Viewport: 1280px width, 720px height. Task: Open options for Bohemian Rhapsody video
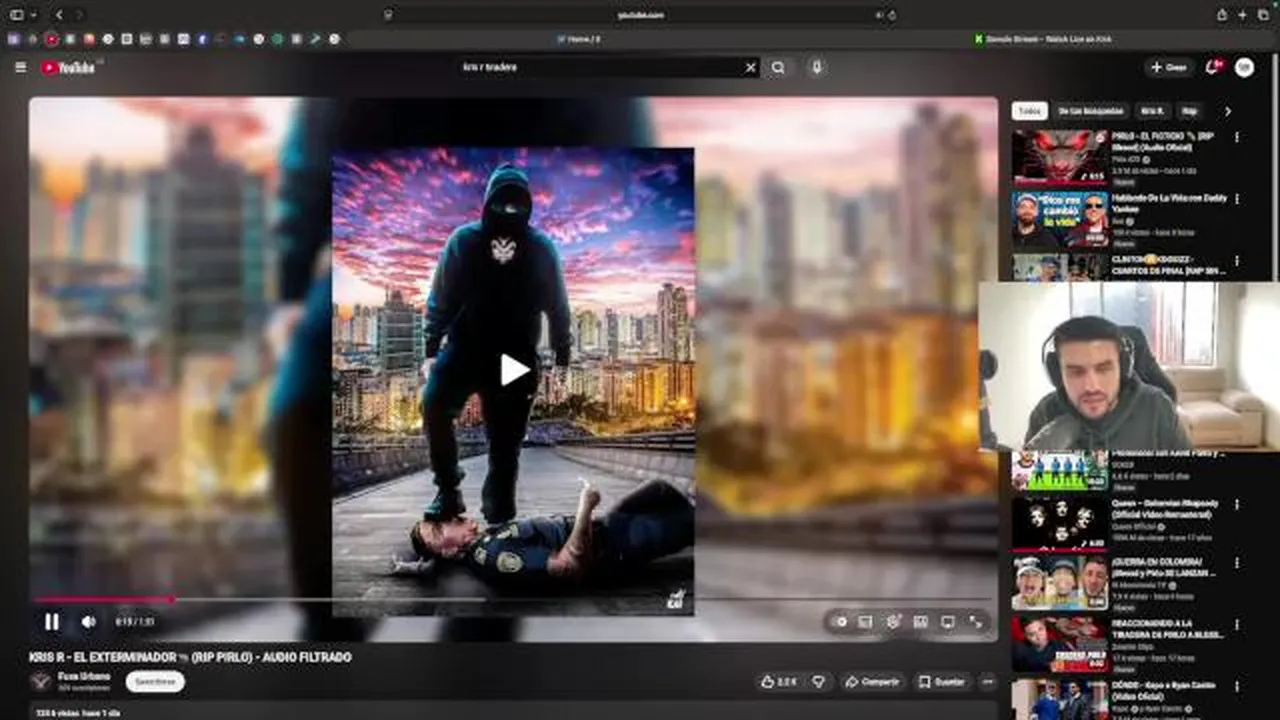click(x=1237, y=504)
